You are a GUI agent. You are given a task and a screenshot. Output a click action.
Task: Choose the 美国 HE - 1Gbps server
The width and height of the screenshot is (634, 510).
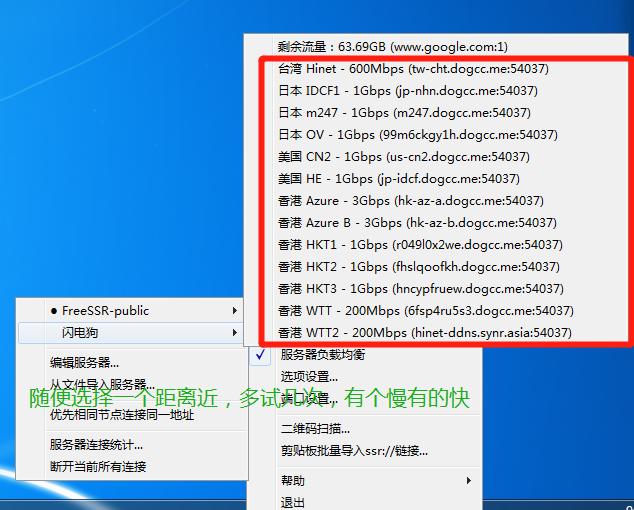tap(436, 178)
